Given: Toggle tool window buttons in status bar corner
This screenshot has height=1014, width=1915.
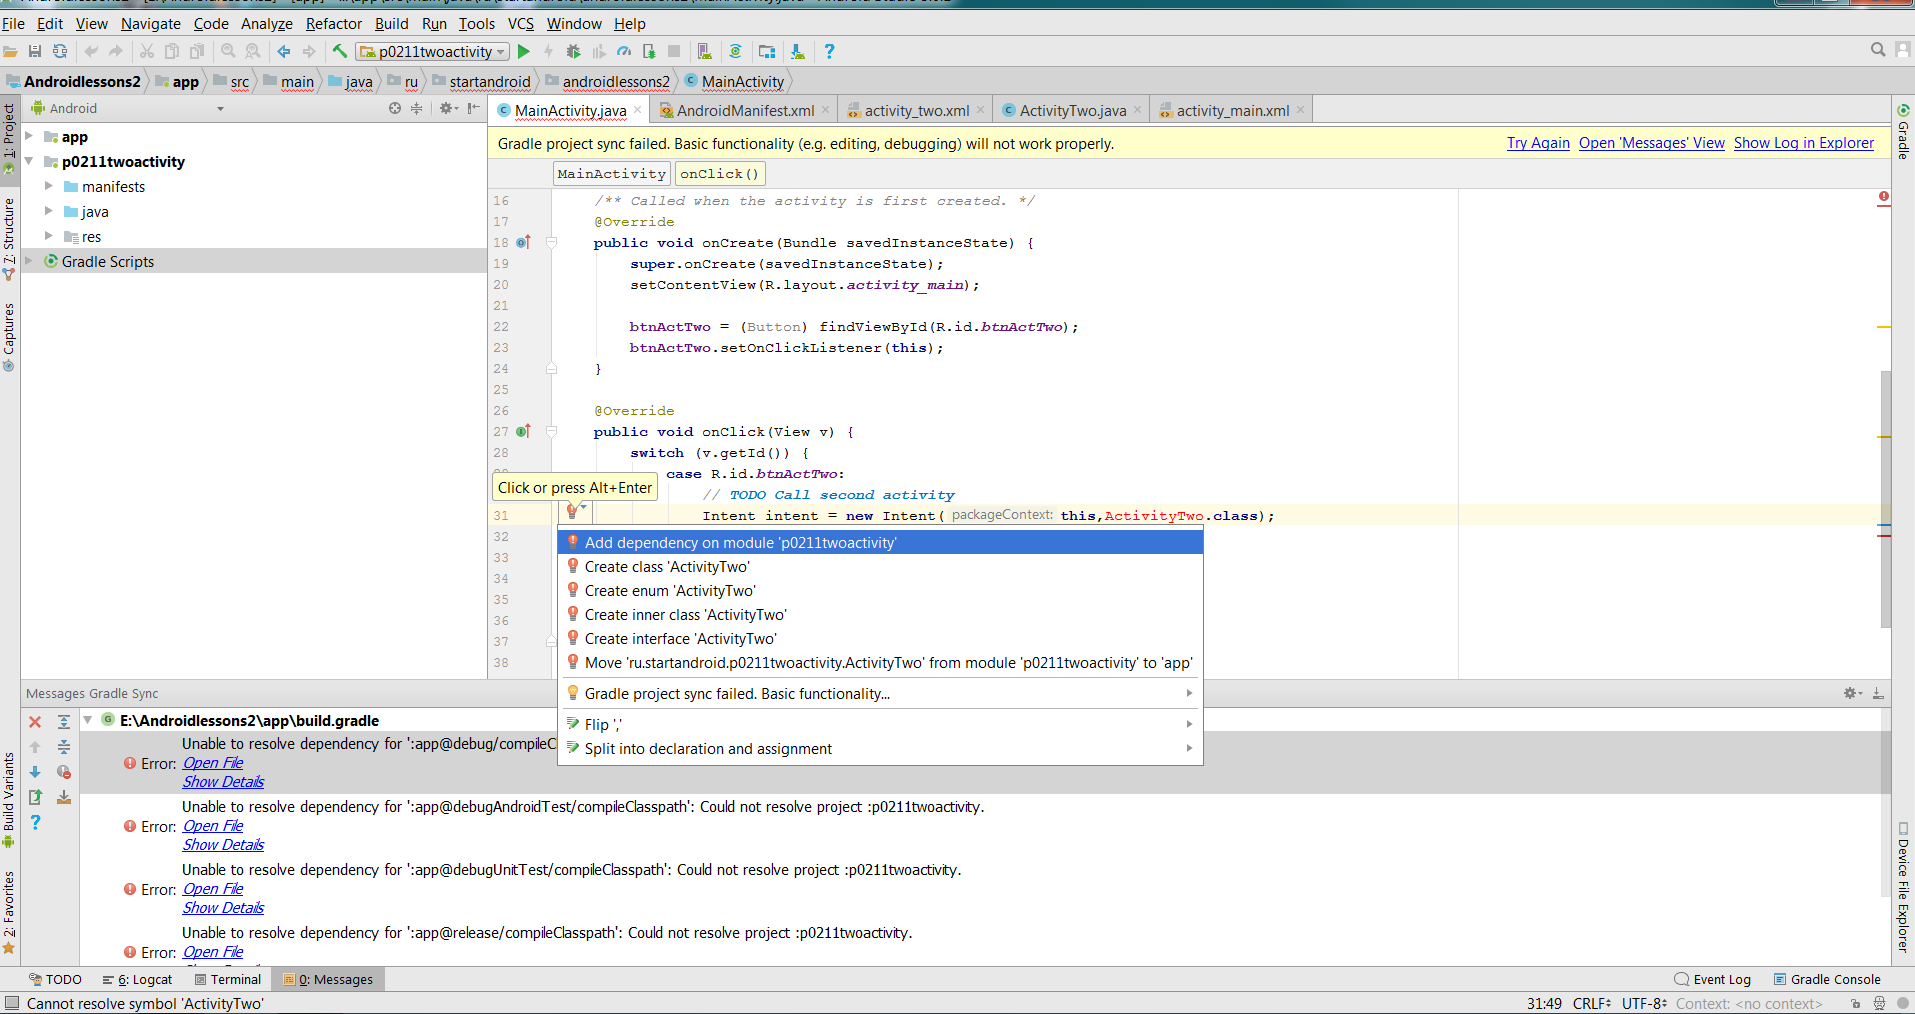Looking at the screenshot, I should pyautogui.click(x=11, y=1003).
